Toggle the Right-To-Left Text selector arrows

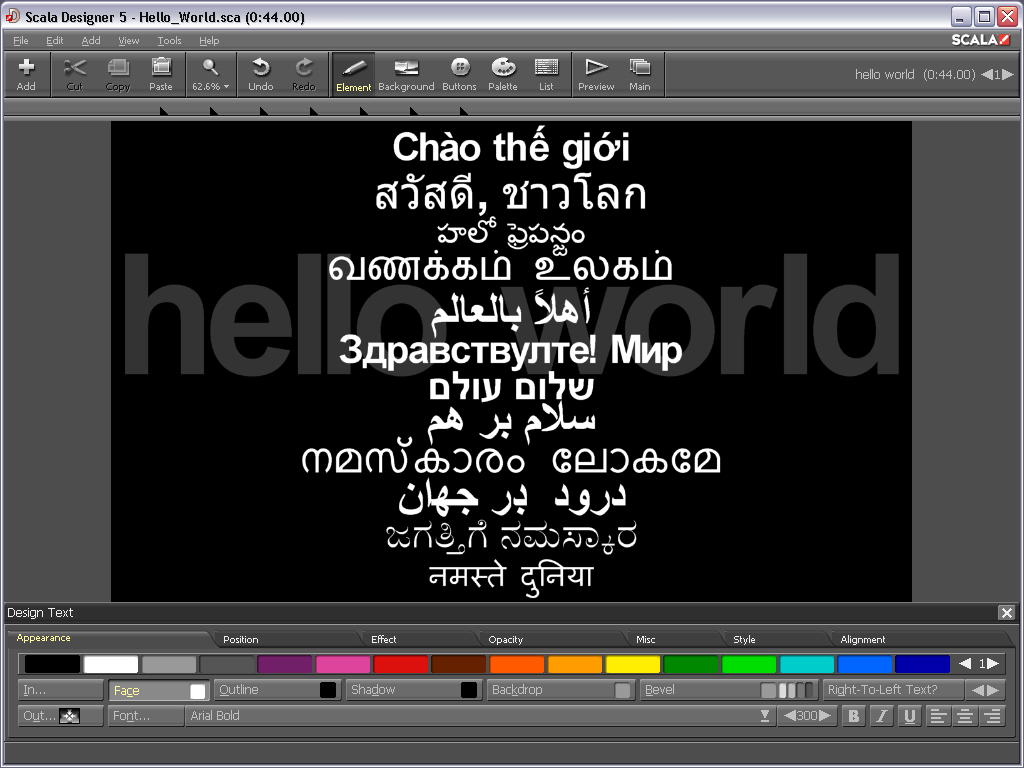(985, 690)
